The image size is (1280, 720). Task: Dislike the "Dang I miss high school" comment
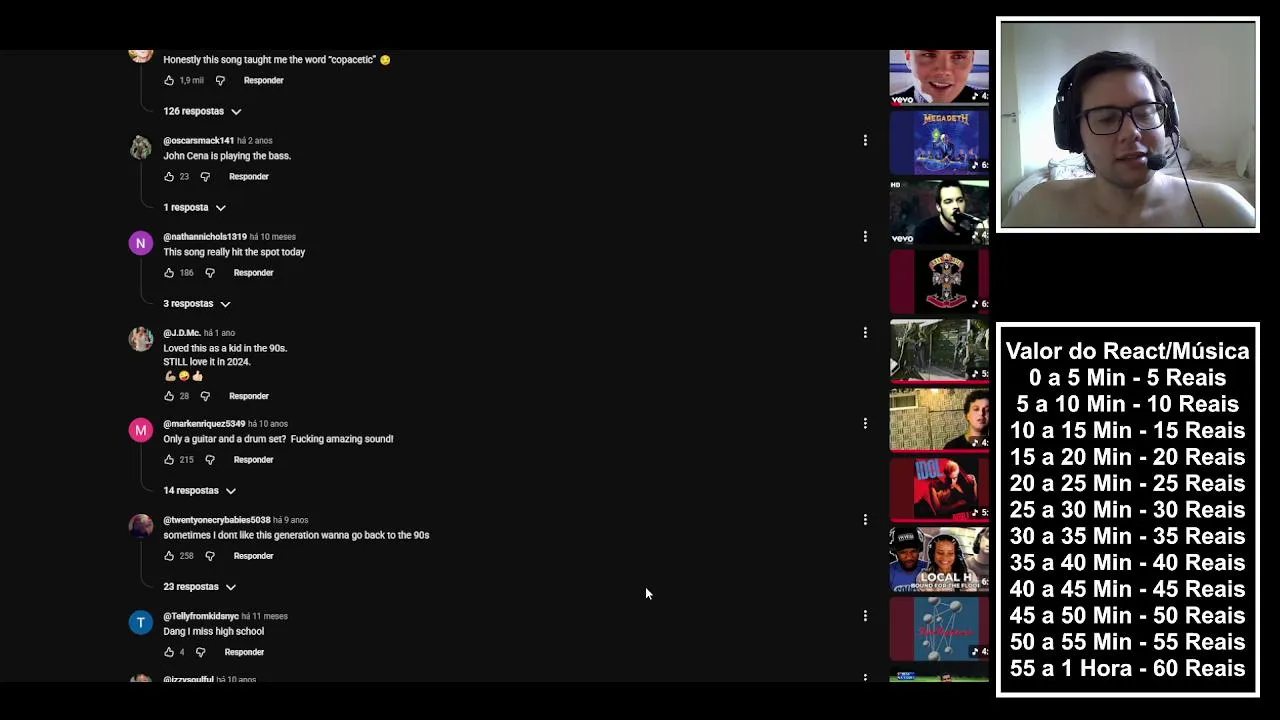200,652
